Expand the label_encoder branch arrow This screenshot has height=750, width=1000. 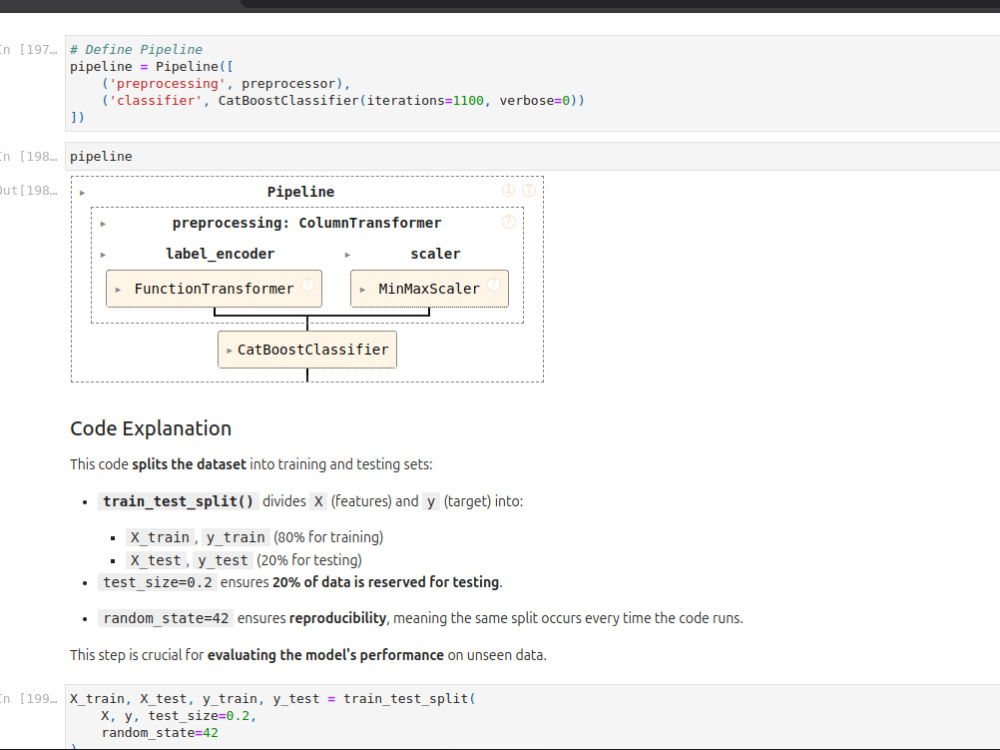point(102,253)
